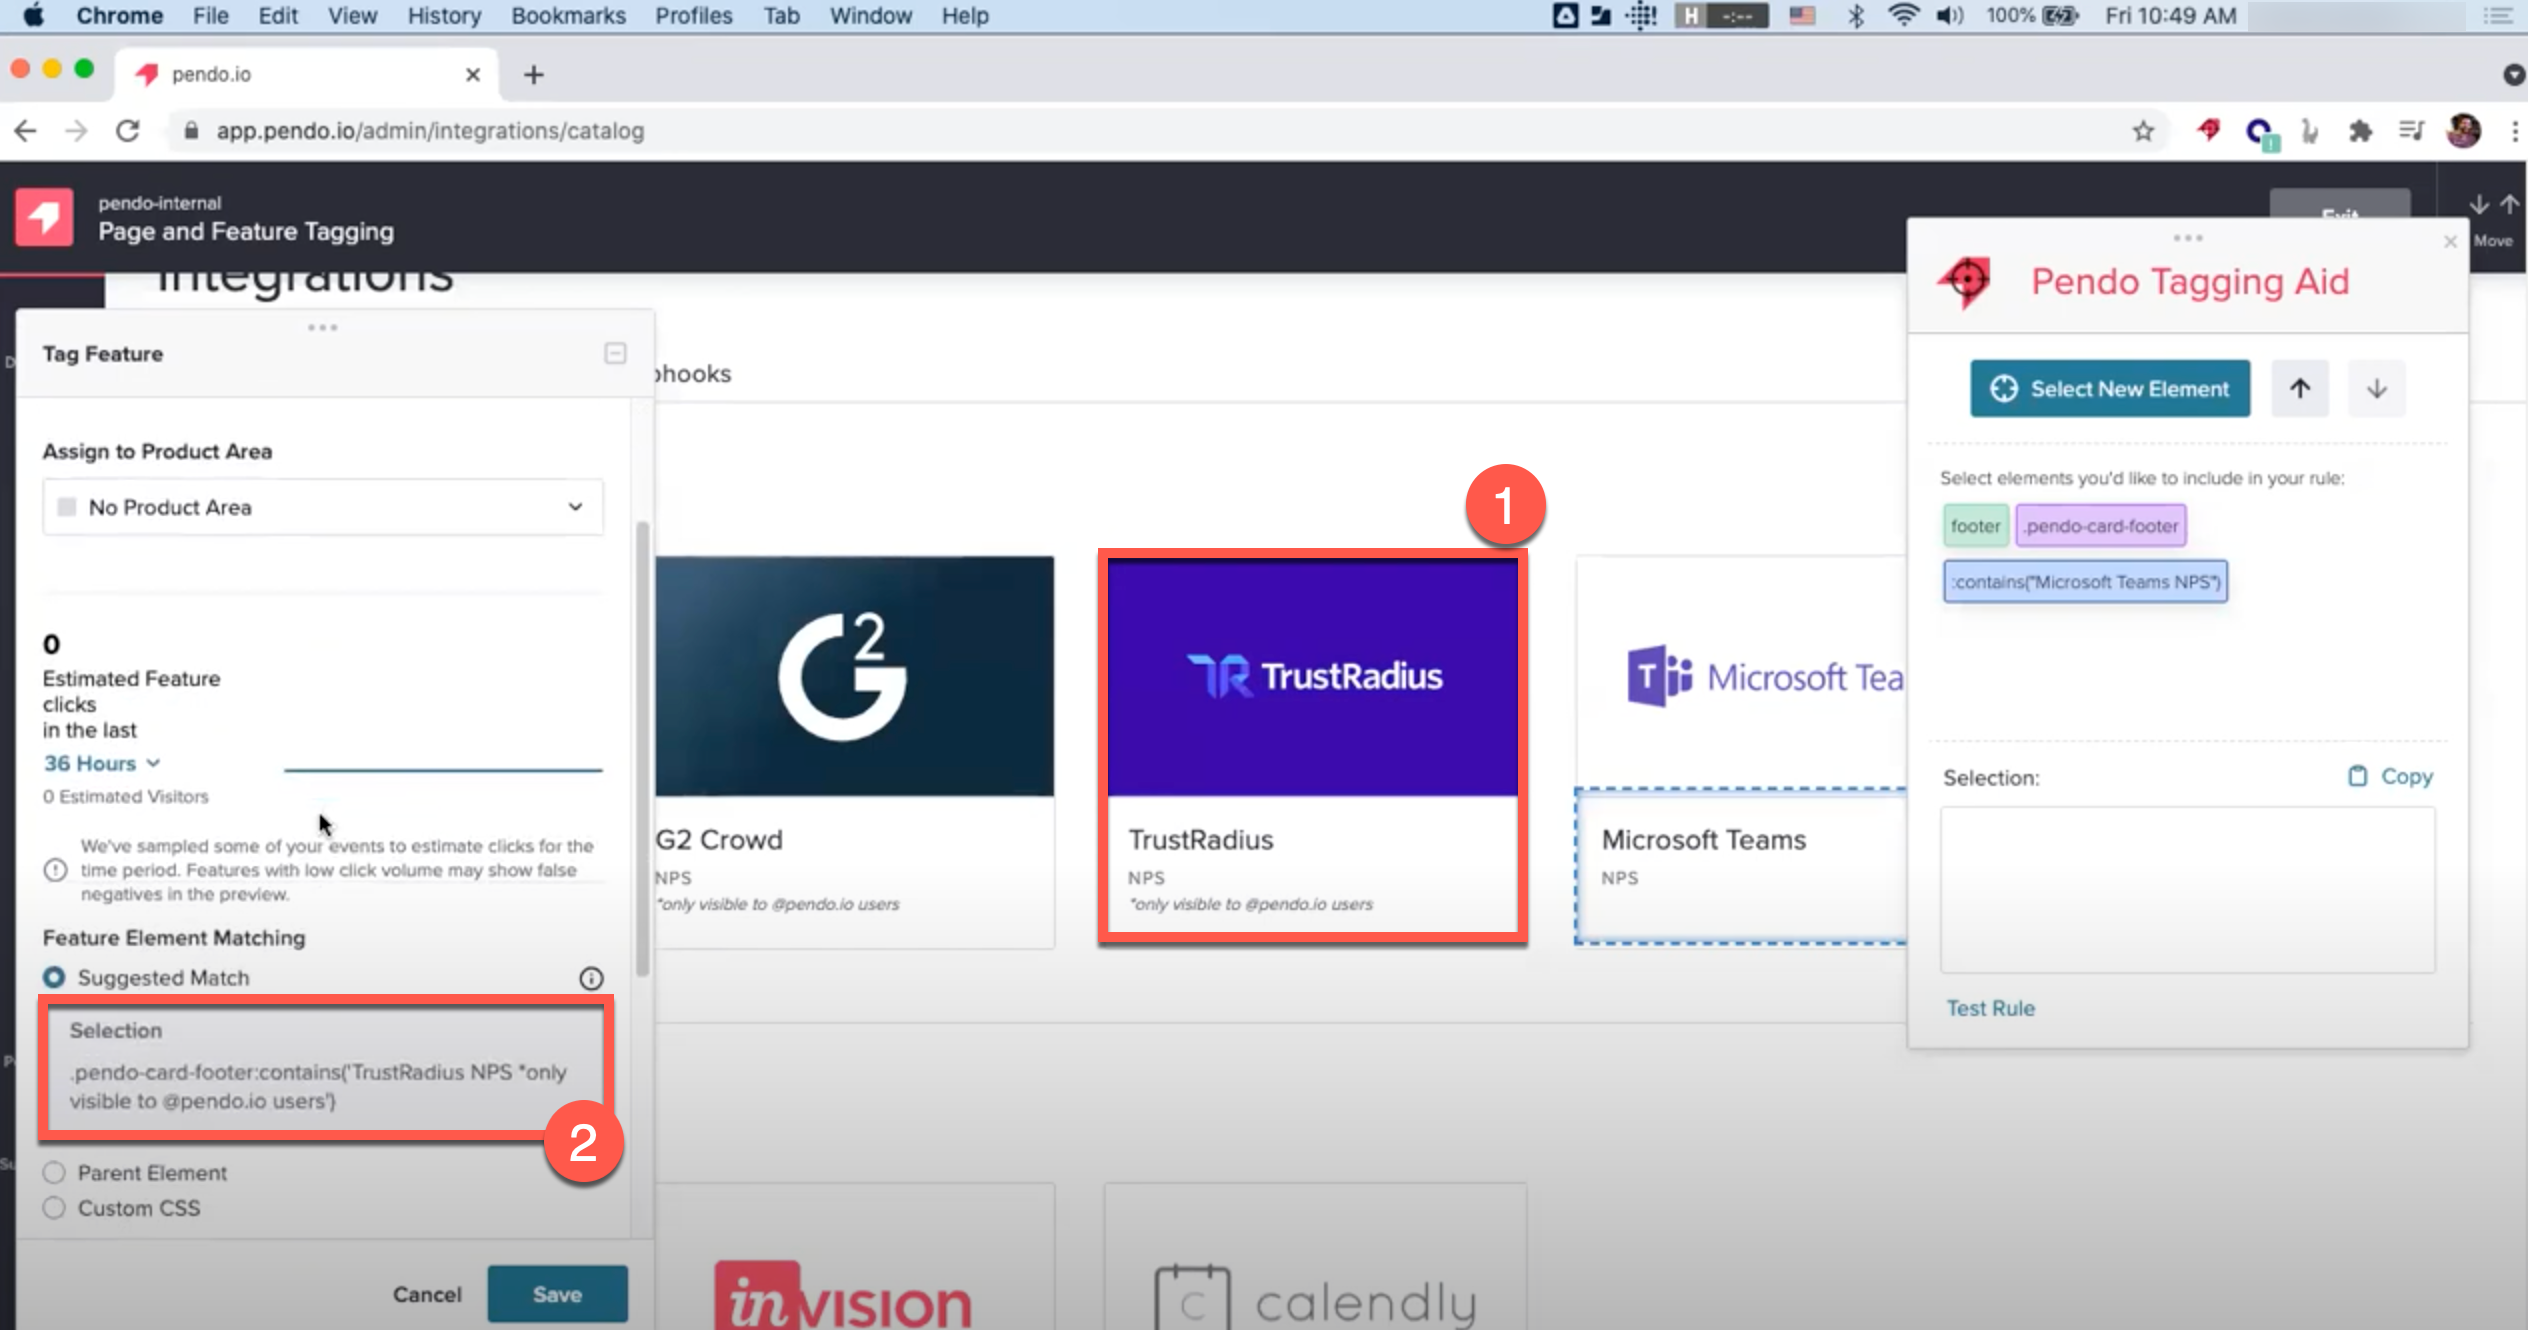Minimize the Tag Feature panel

coord(615,353)
